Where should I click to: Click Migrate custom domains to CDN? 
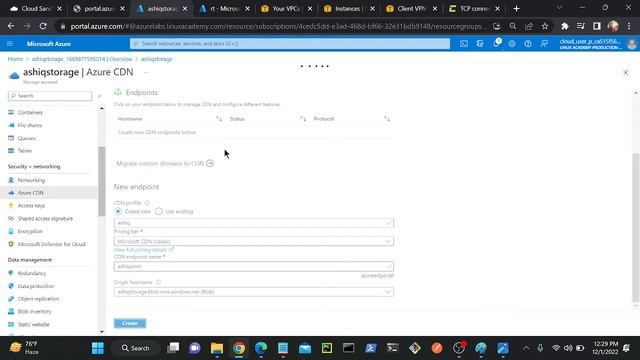[x=165, y=164]
